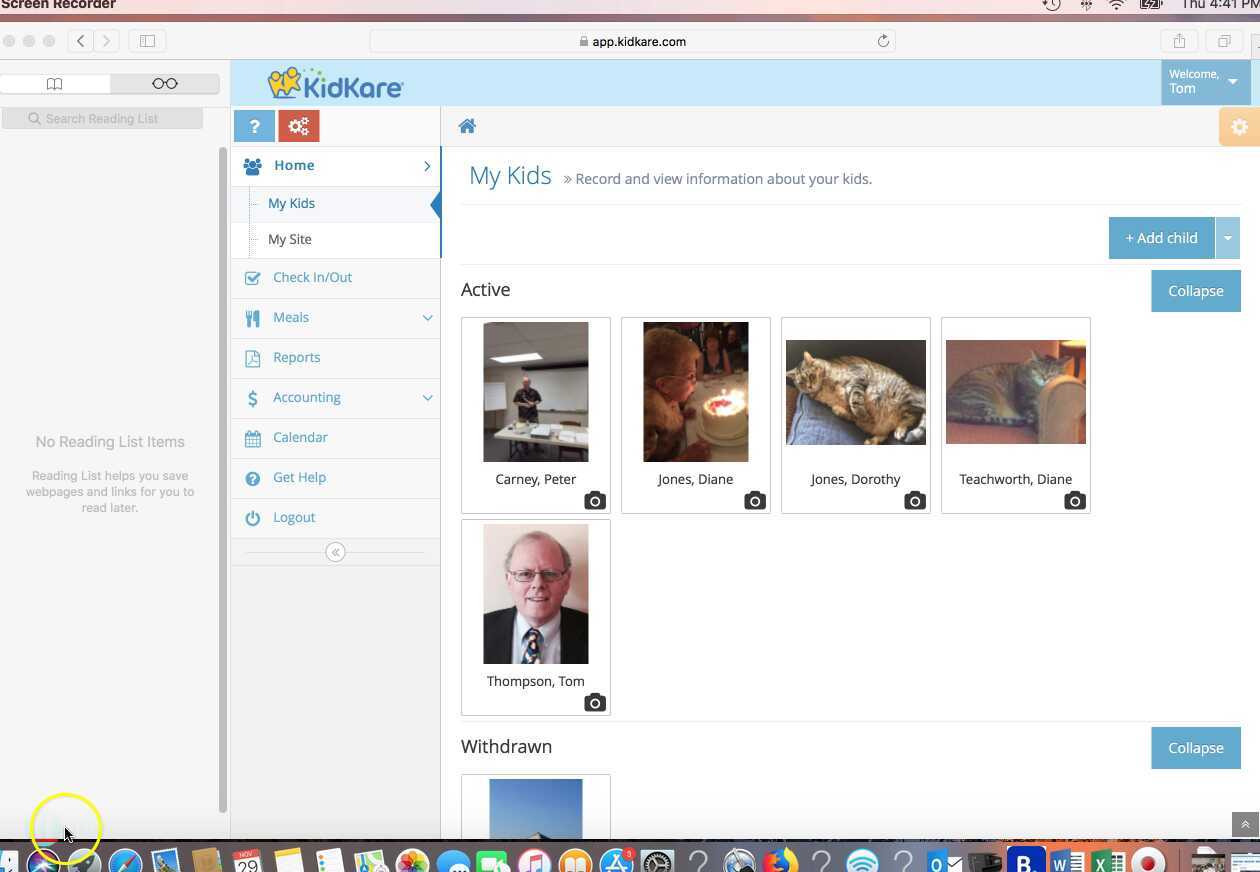Image resolution: width=1260 pixels, height=872 pixels.
Task: Open Jones, Diane photo thumbnail
Action: click(x=695, y=392)
